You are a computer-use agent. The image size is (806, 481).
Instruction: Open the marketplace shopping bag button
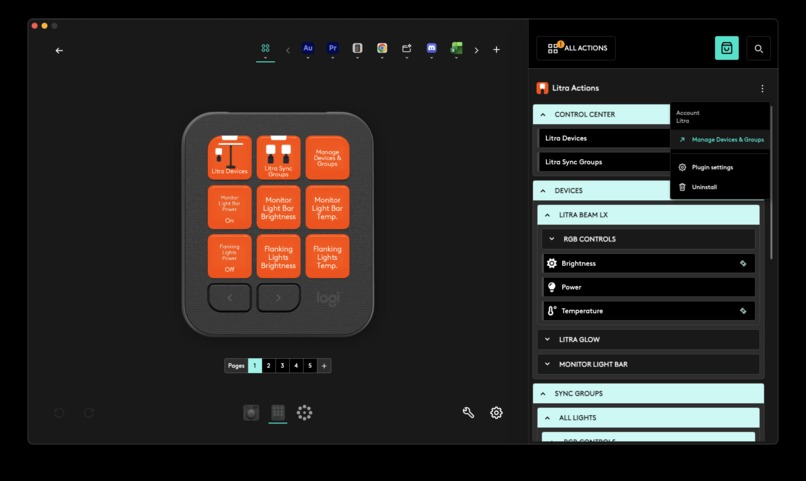click(x=727, y=48)
